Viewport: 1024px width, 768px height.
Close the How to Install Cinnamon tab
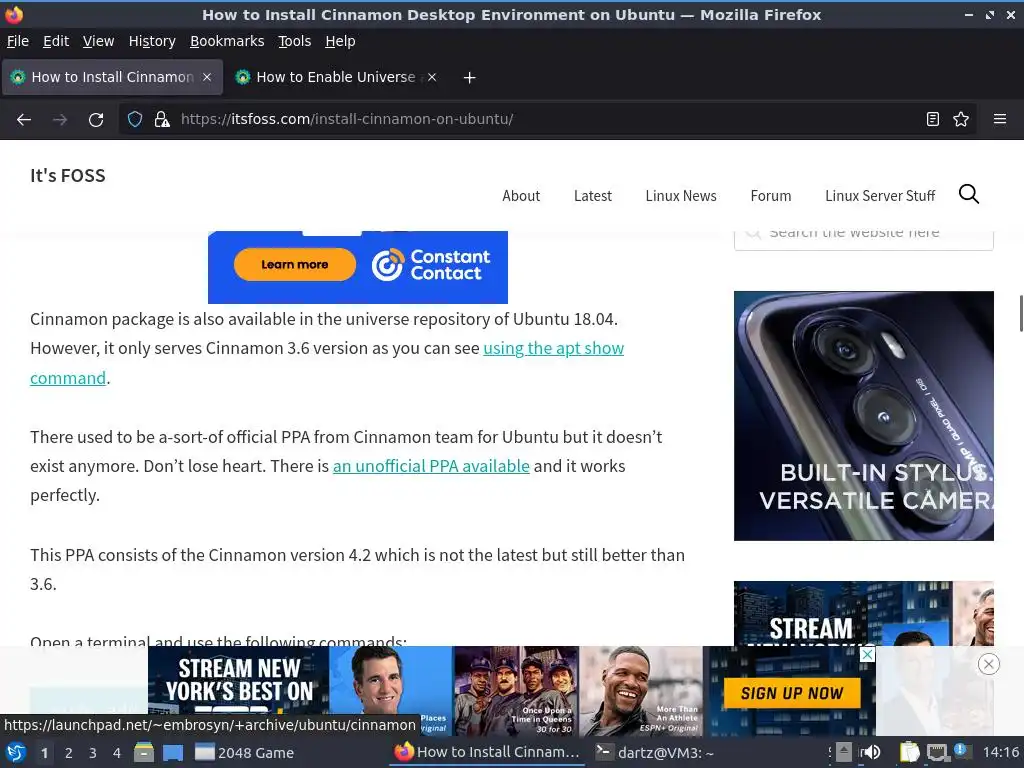pyautogui.click(x=206, y=77)
